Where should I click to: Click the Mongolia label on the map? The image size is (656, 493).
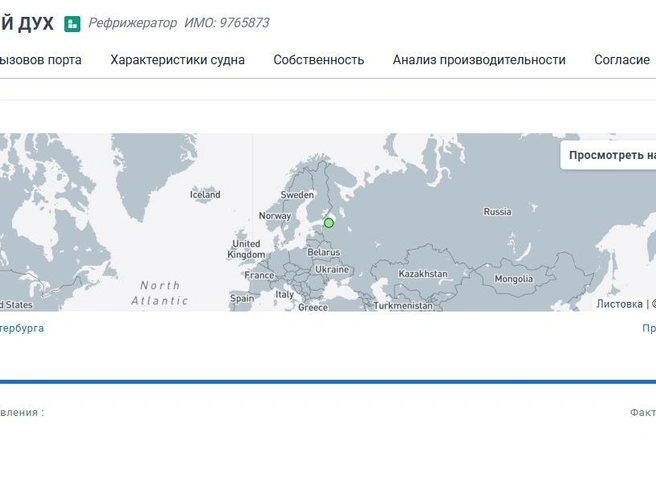click(514, 279)
